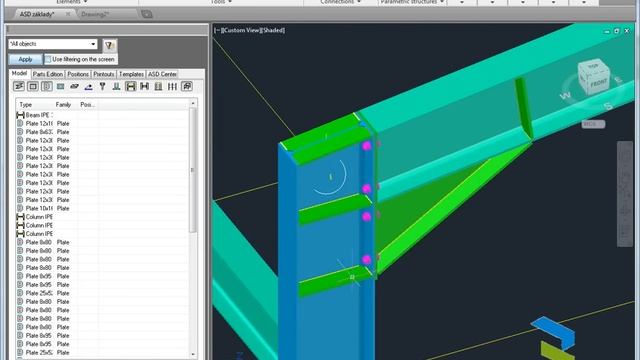
Task: Click the S compass direction on the ViewCube
Action: click(x=608, y=107)
